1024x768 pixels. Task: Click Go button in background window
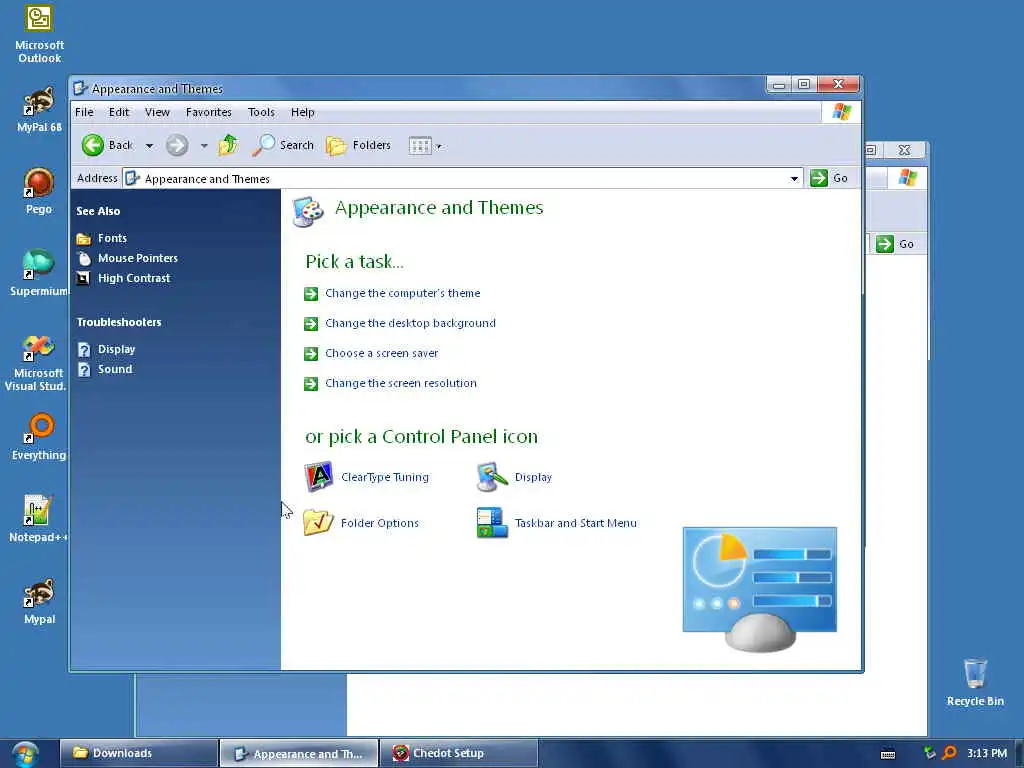click(895, 244)
